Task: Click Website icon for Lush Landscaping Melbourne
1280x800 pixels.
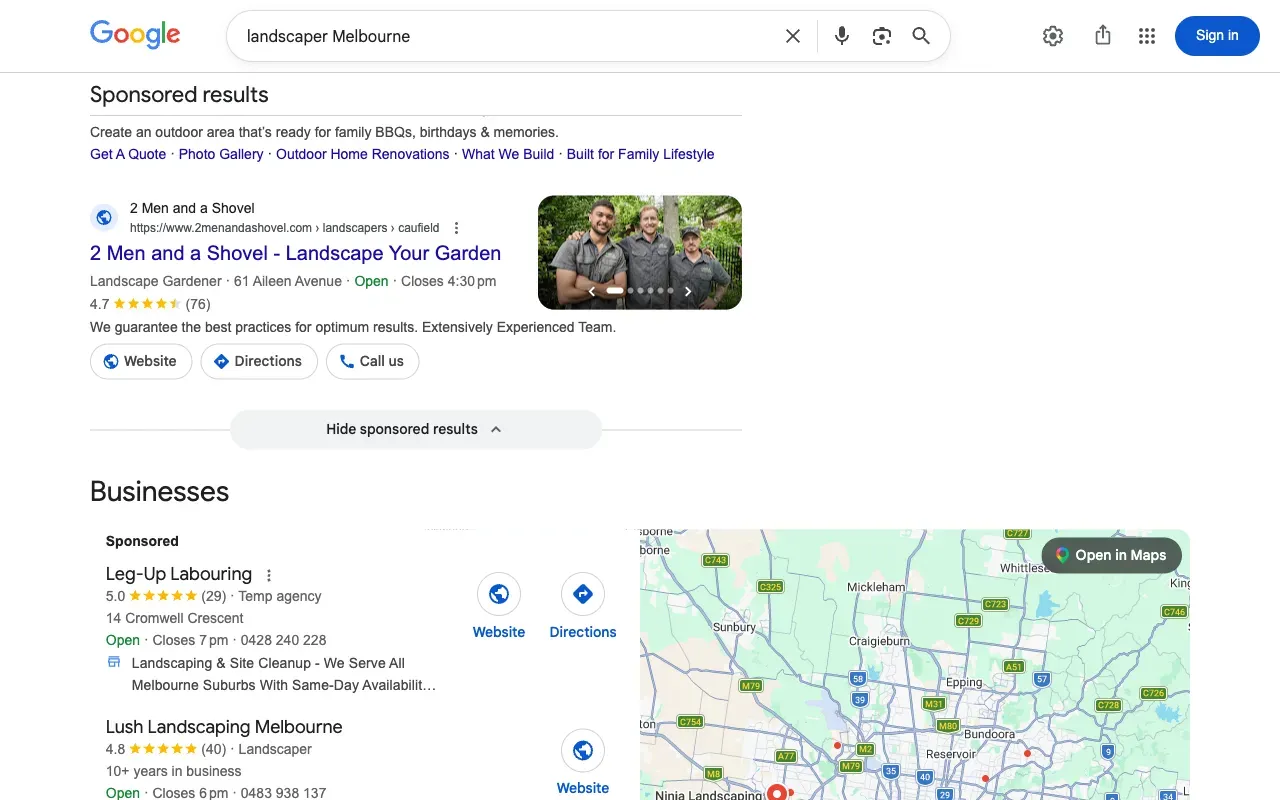Action: coord(583,751)
